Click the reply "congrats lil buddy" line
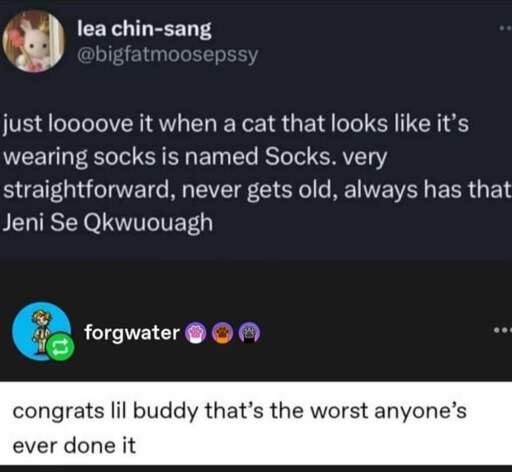 [x=239, y=411]
